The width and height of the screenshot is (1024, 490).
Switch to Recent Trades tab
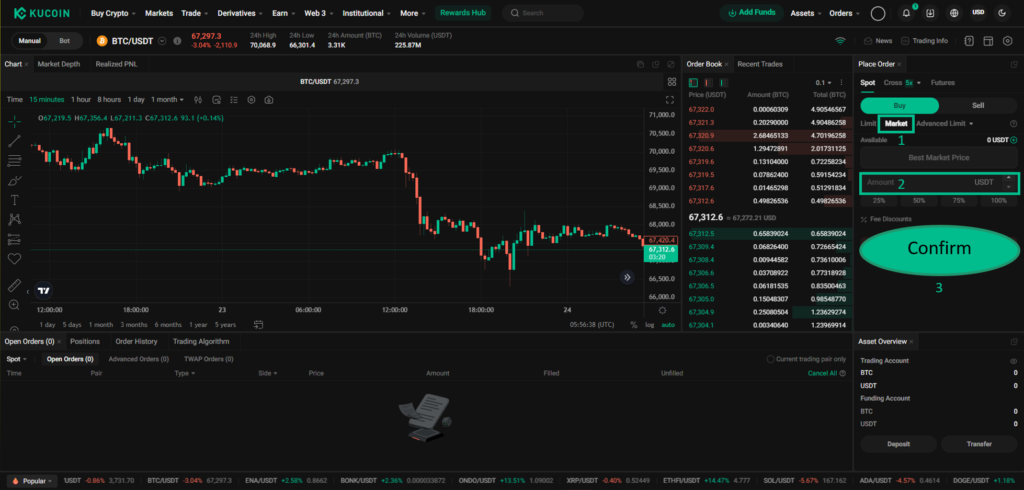[x=760, y=64]
